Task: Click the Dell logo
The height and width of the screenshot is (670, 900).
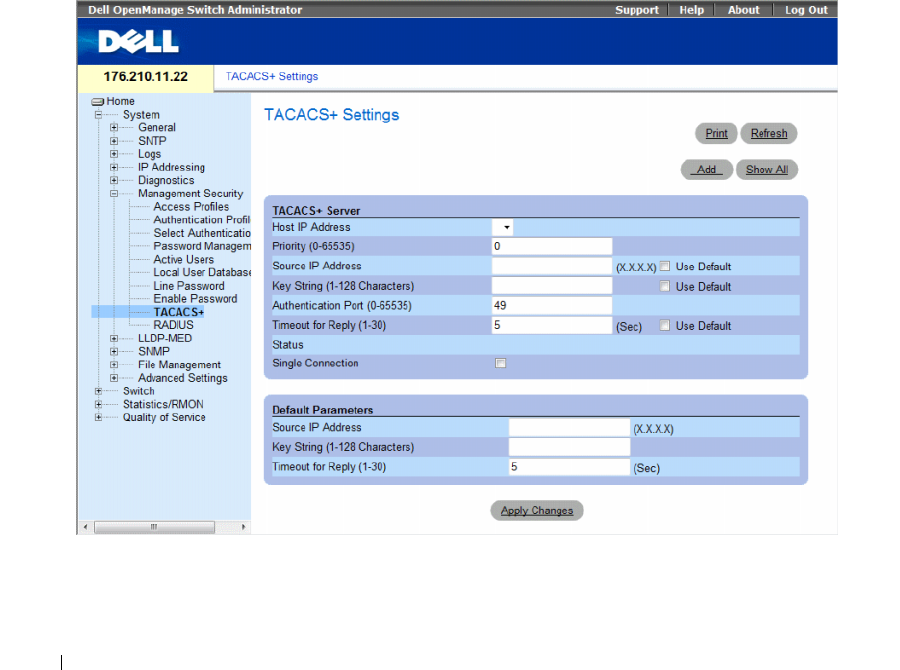Action: pos(138,41)
